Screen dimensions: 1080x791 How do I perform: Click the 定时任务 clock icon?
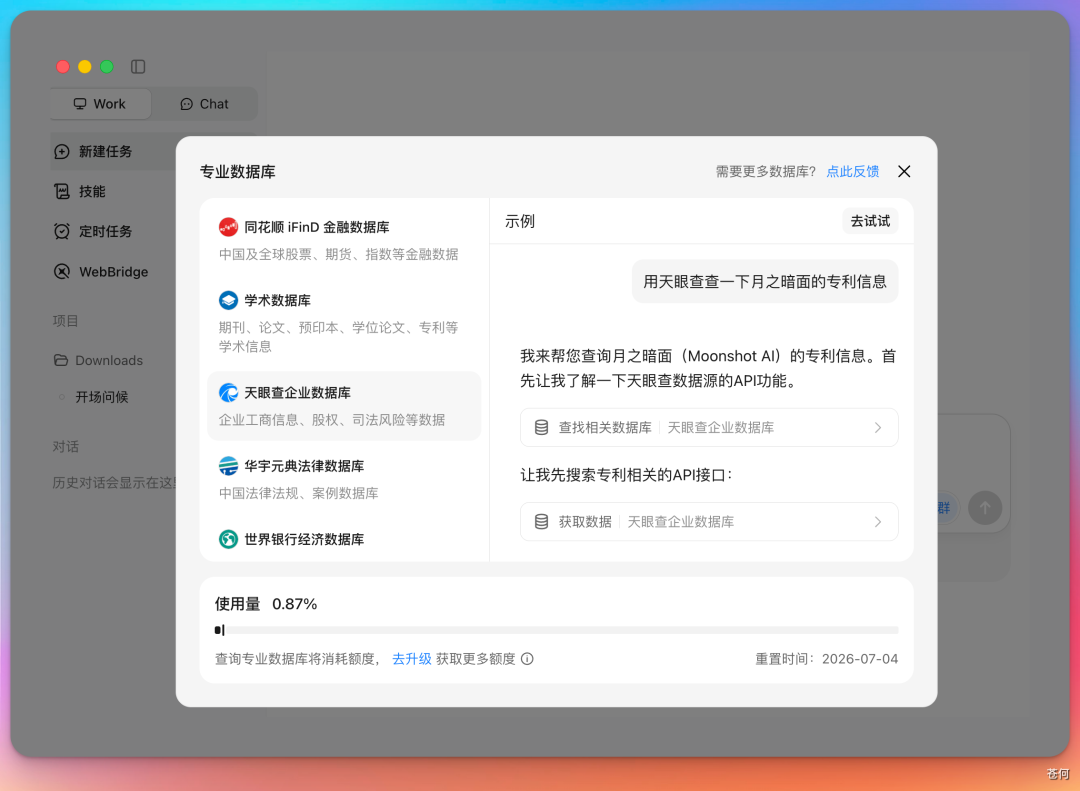point(62,232)
